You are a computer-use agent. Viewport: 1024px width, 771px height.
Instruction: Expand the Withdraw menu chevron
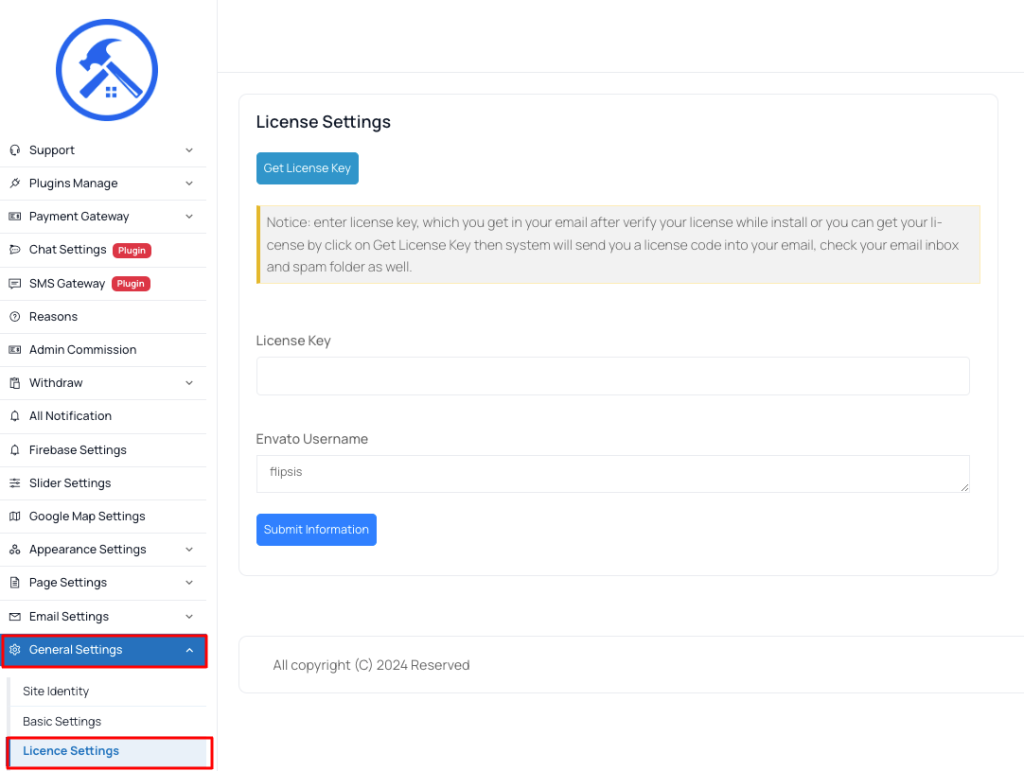189,383
